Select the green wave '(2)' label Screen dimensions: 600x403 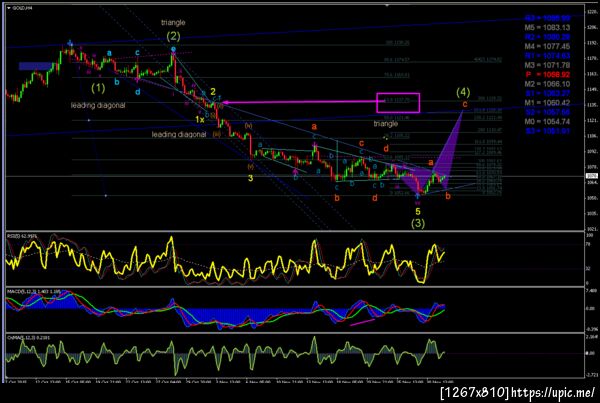click(x=173, y=36)
